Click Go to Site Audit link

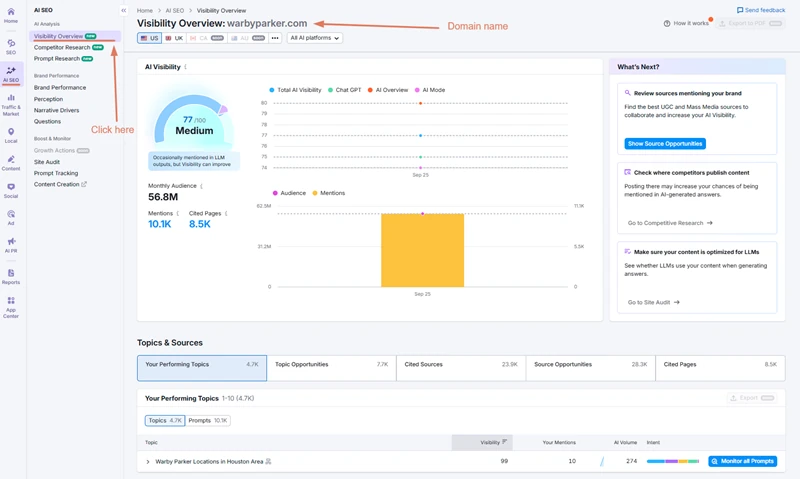tap(653, 302)
